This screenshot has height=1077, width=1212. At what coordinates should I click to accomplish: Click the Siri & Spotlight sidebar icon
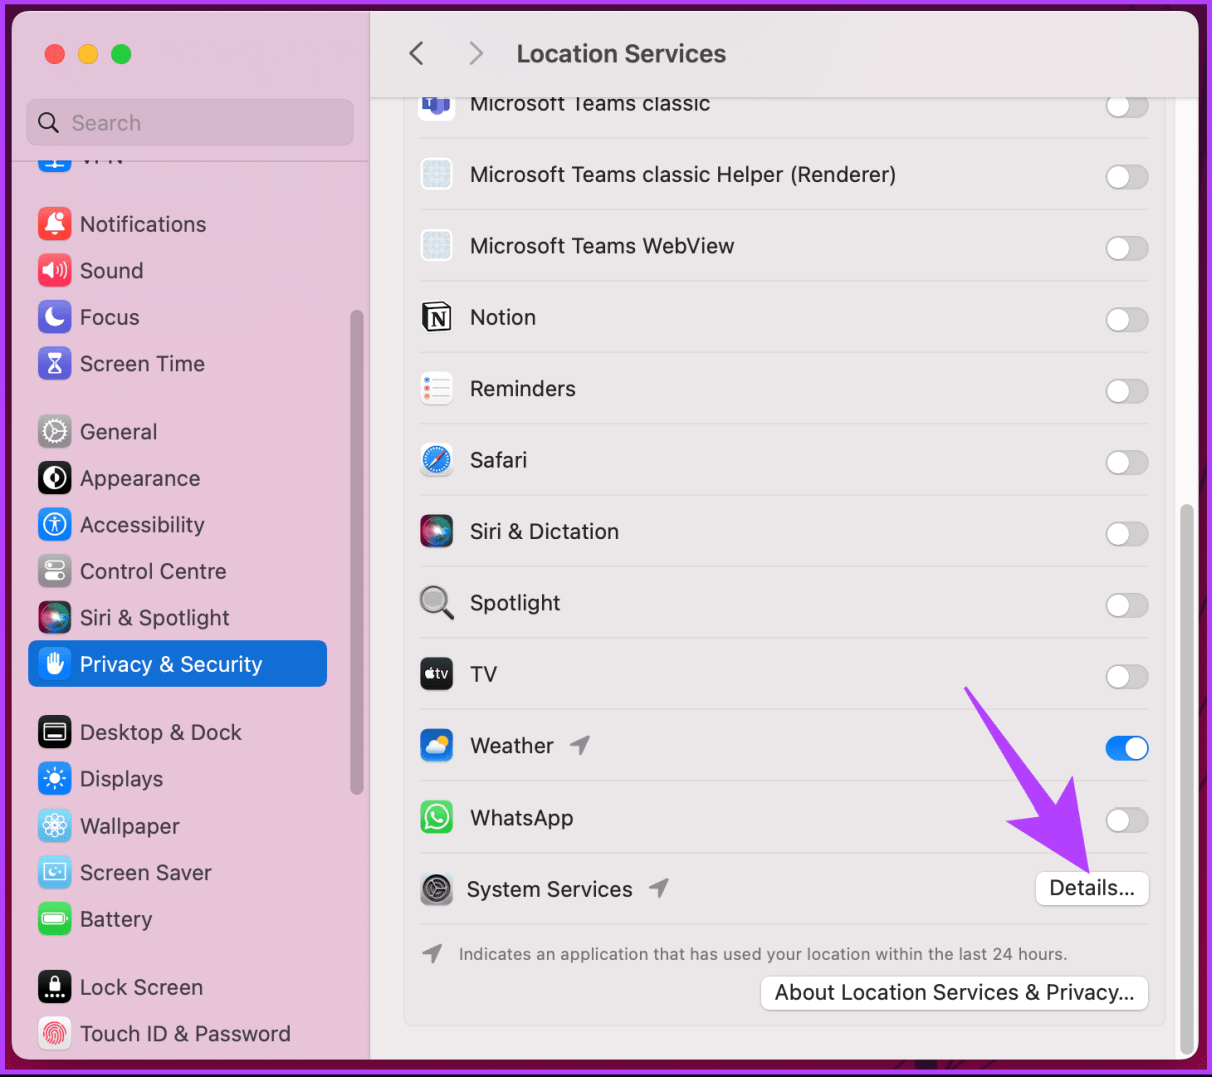coord(55,618)
